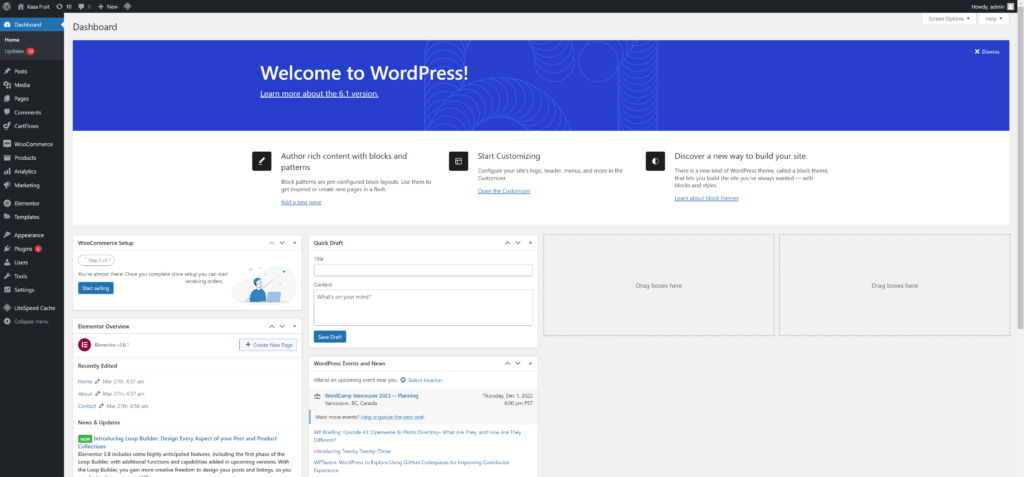The width and height of the screenshot is (1024, 477).
Task: Click the layout icon of Start Customizing
Action: point(458,161)
